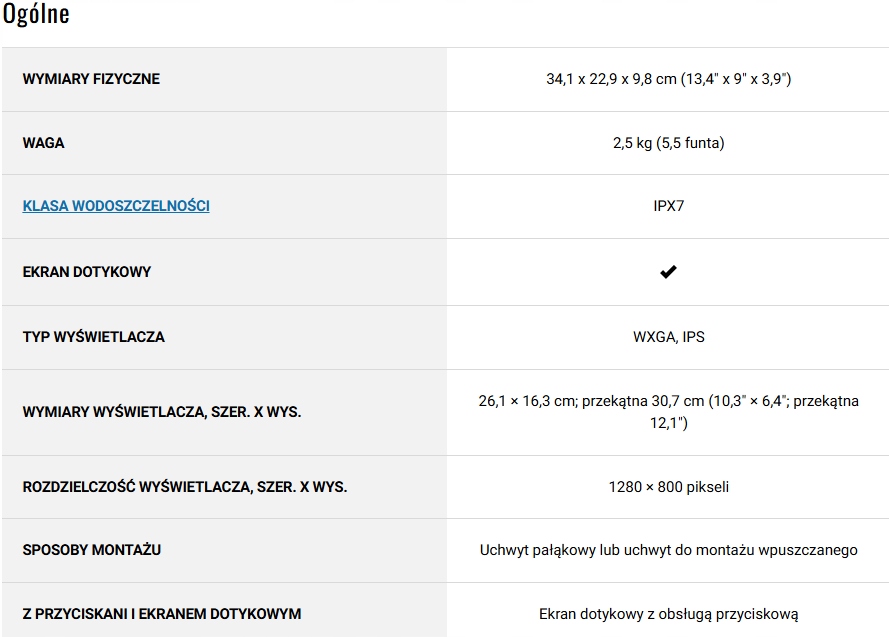Select the WYMIARY WYŚWIETLACZA, SZER. X WYS. label

coord(162,412)
